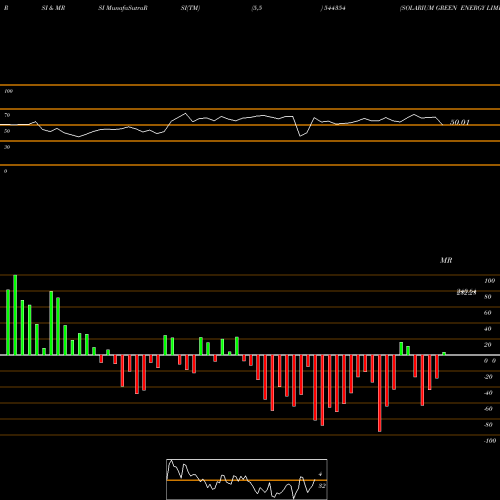Click the '30' level label on the RSI axis
The width and height of the screenshot is (500, 500).
[x=7, y=147]
